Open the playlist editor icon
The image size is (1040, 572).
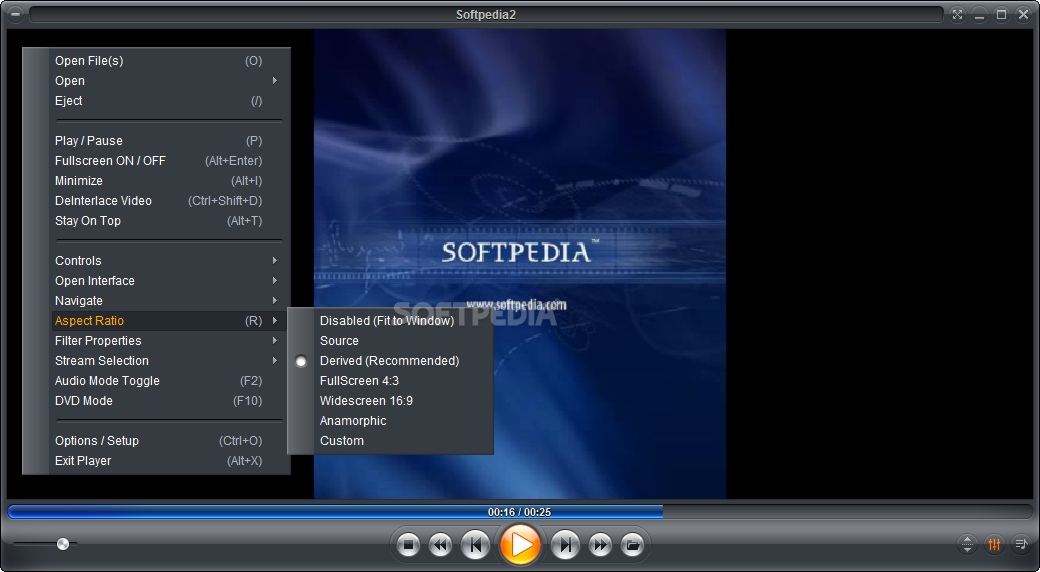(1021, 545)
